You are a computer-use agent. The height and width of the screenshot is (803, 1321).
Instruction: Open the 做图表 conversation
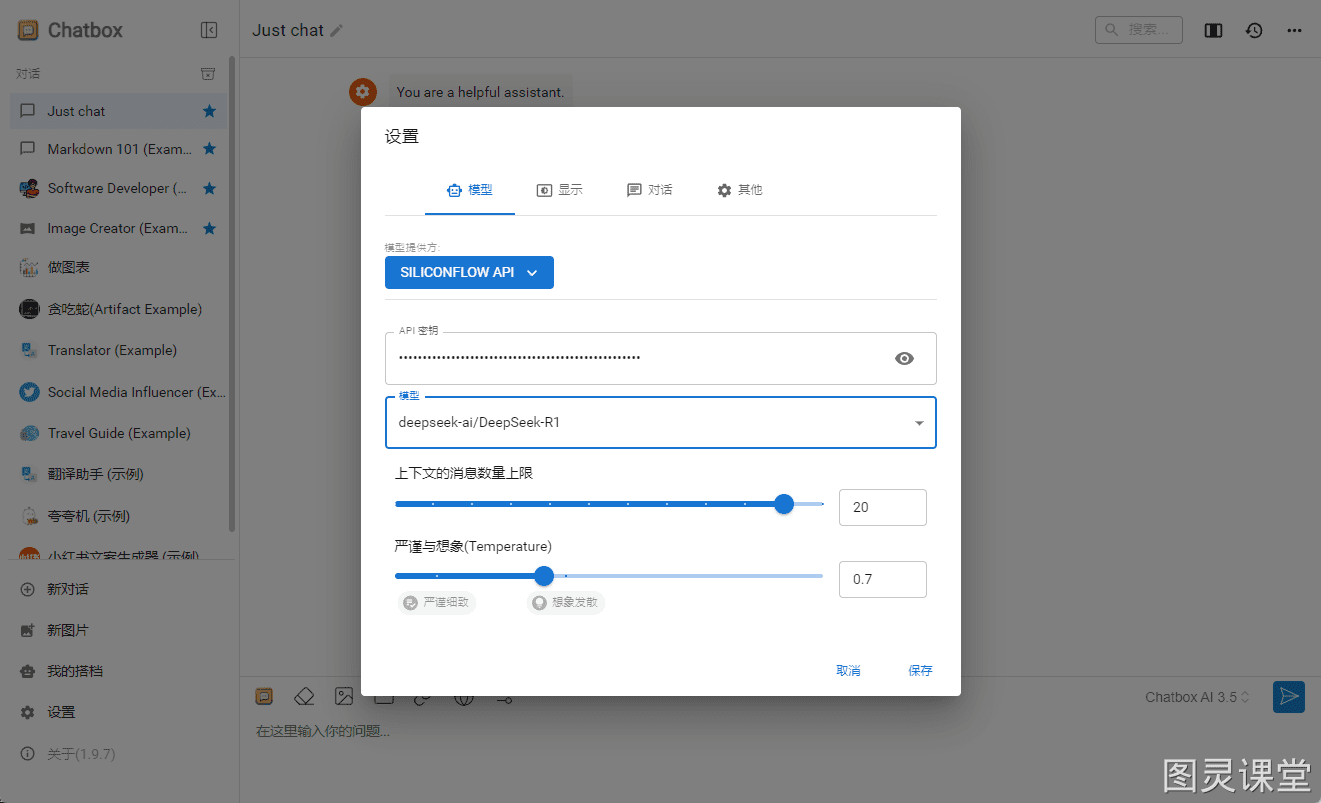pos(119,267)
